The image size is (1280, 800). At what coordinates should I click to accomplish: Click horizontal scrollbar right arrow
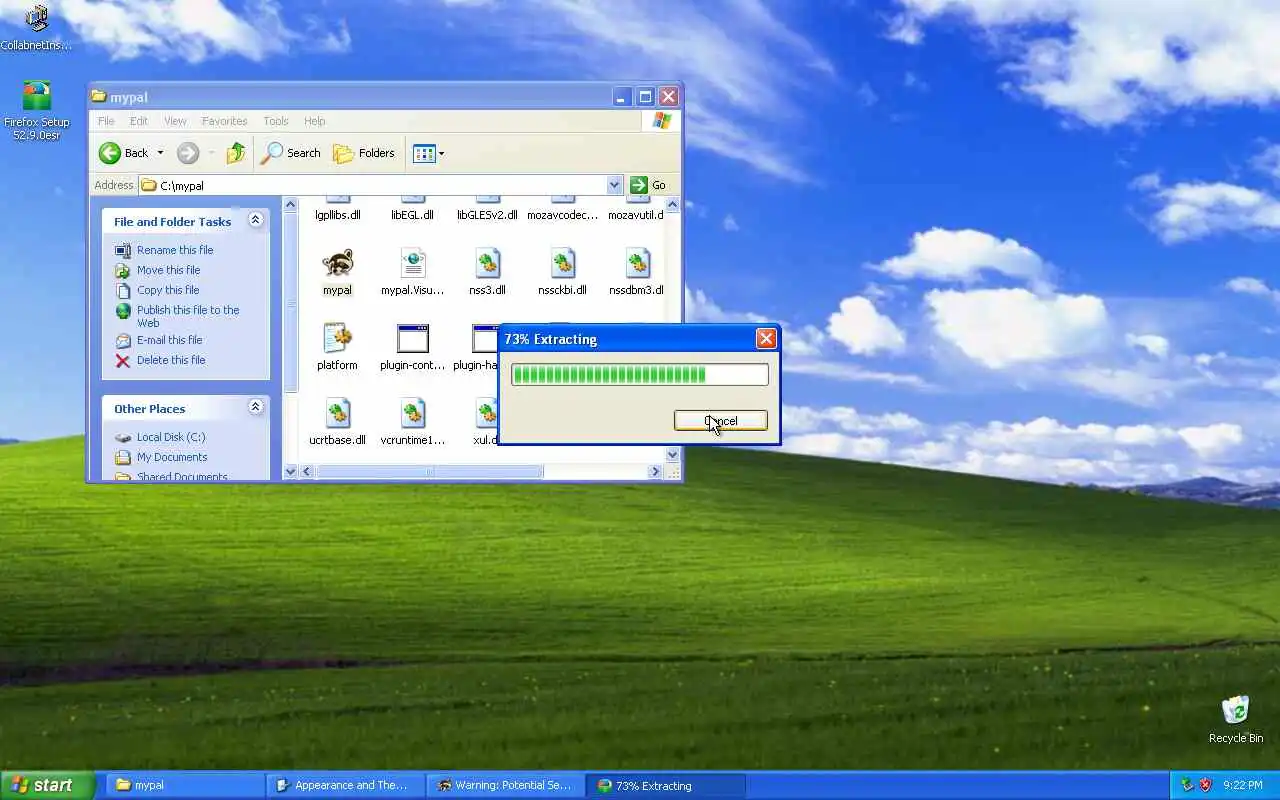point(656,471)
